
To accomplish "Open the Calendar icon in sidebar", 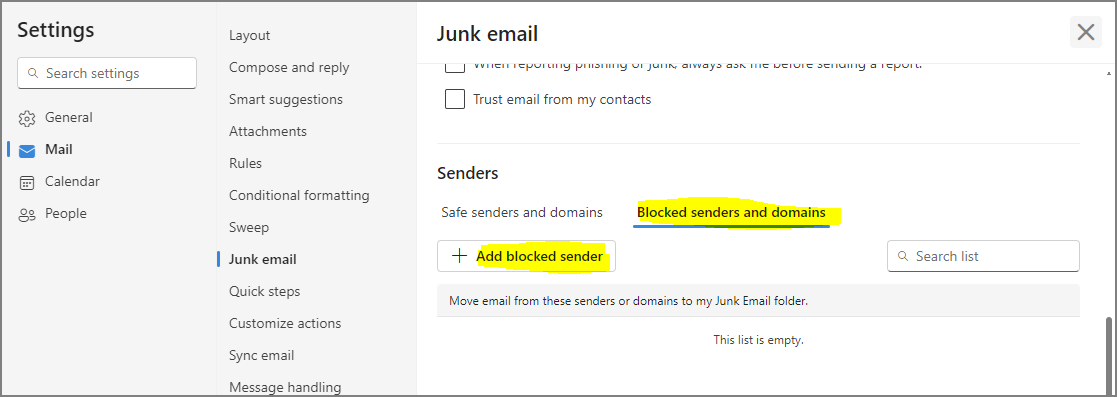I will [27, 182].
